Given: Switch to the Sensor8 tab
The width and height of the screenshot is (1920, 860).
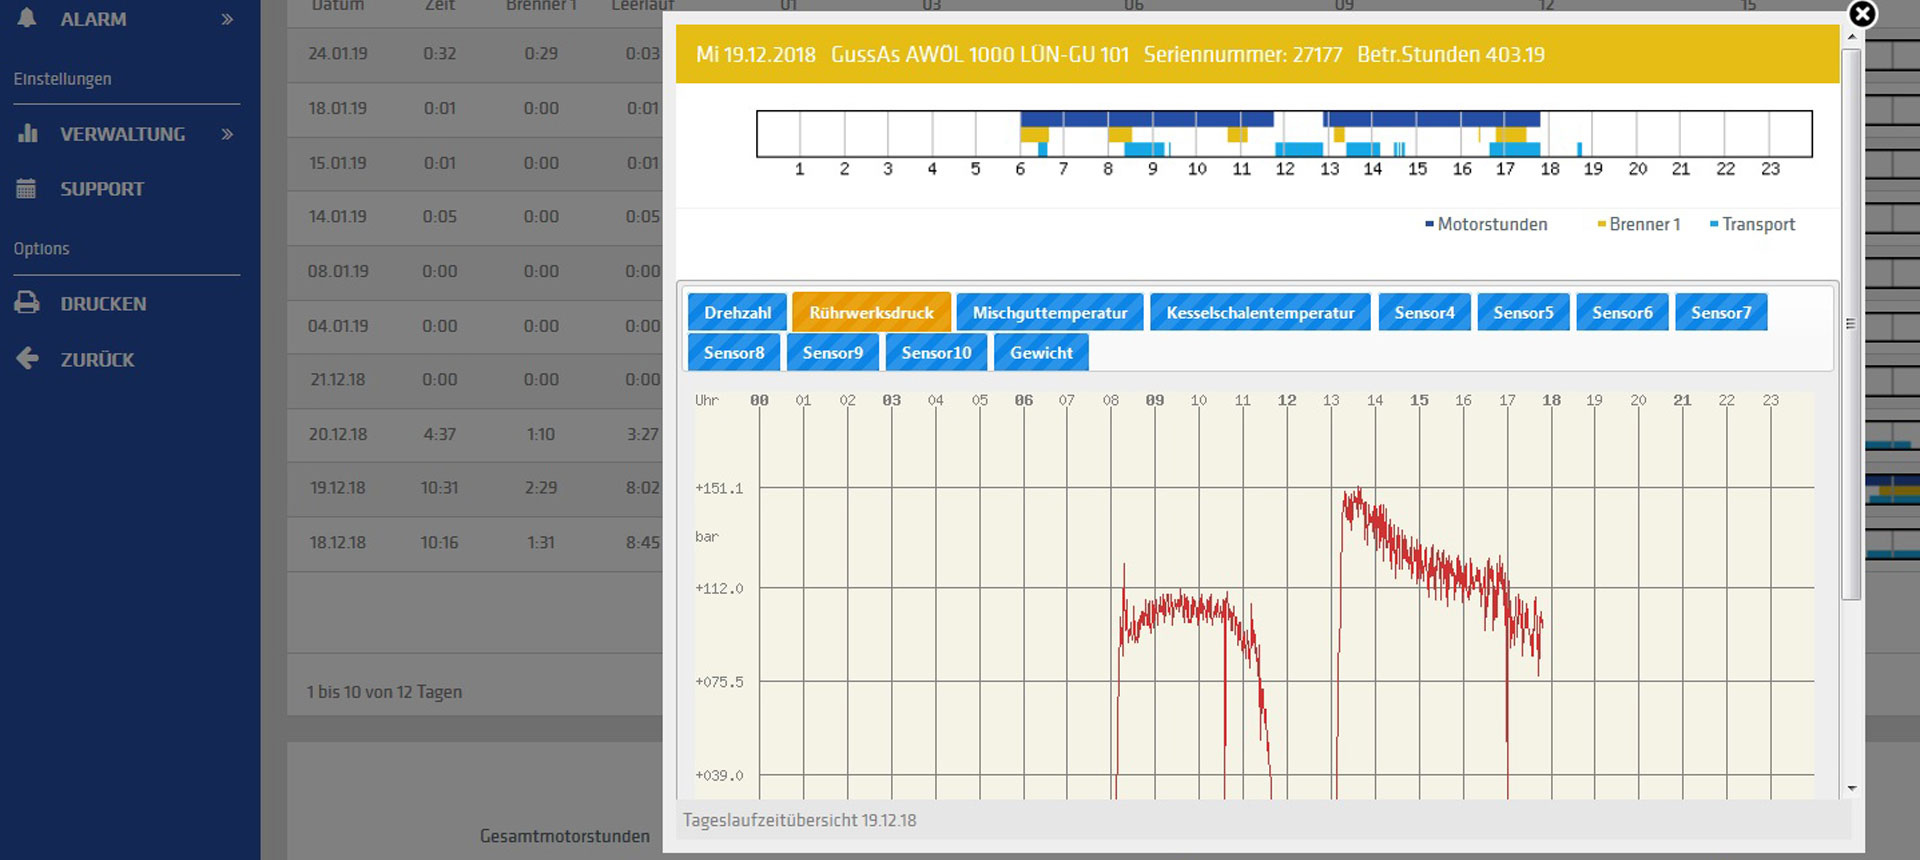Looking at the screenshot, I should pos(734,352).
